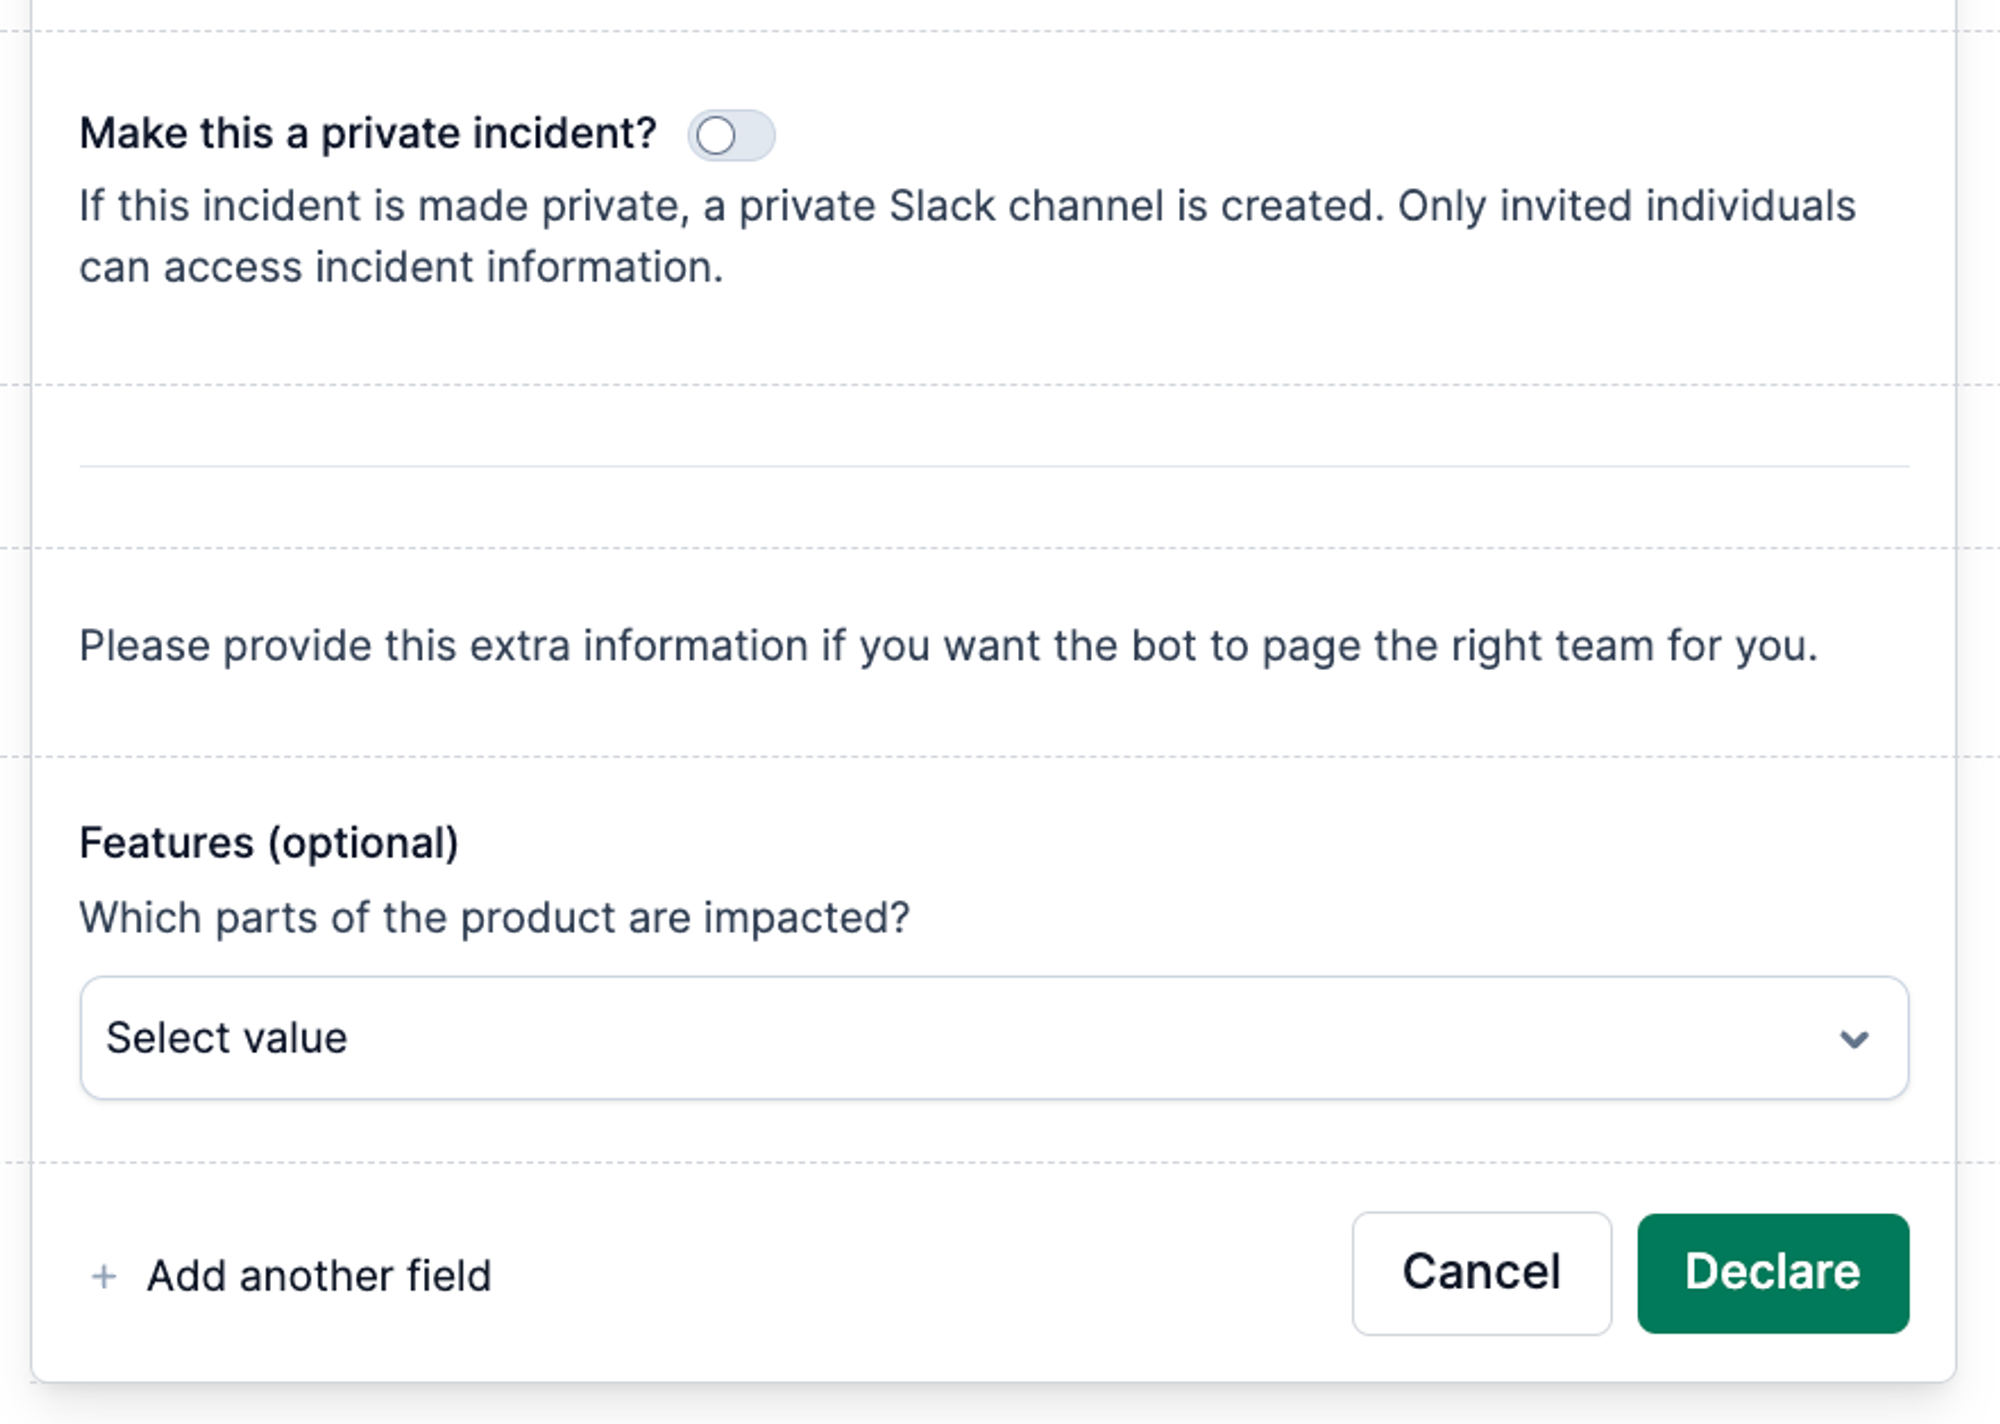2000x1424 pixels.
Task: Click the Features (optional) label
Action: [268, 843]
